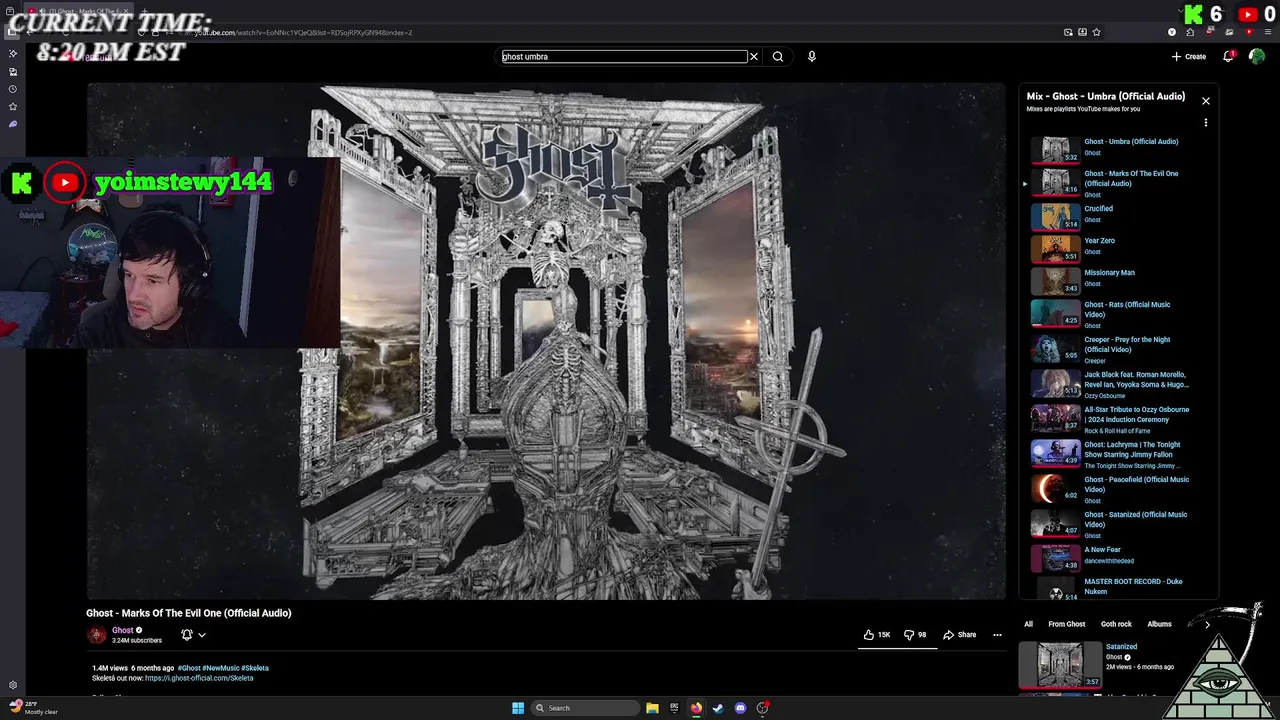
Task: Close the Mix playlist panel
Action: 1206,101
